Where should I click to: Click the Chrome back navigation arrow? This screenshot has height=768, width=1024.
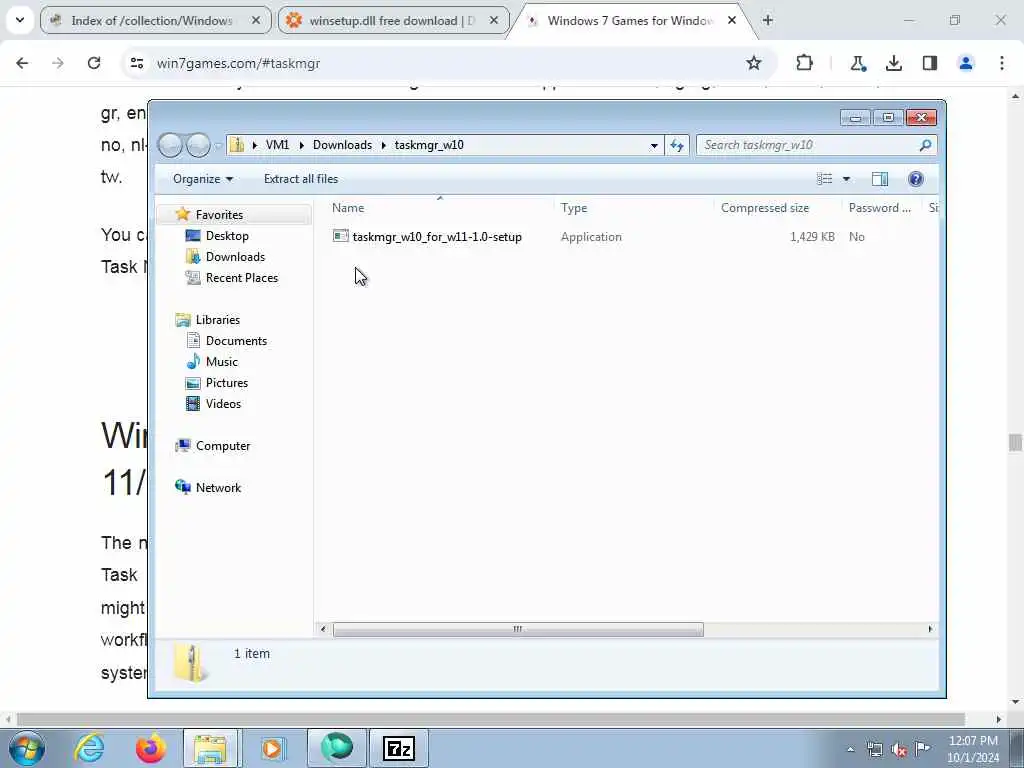point(22,63)
